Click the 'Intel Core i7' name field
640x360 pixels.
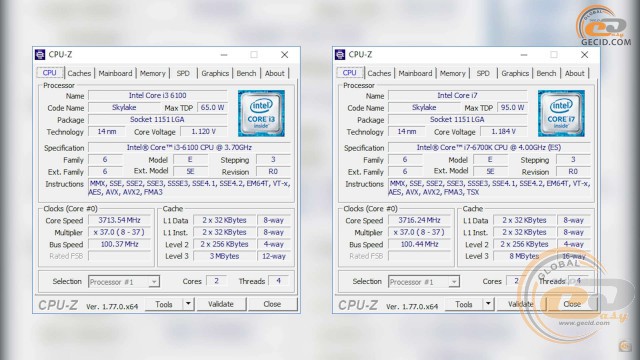coord(458,96)
